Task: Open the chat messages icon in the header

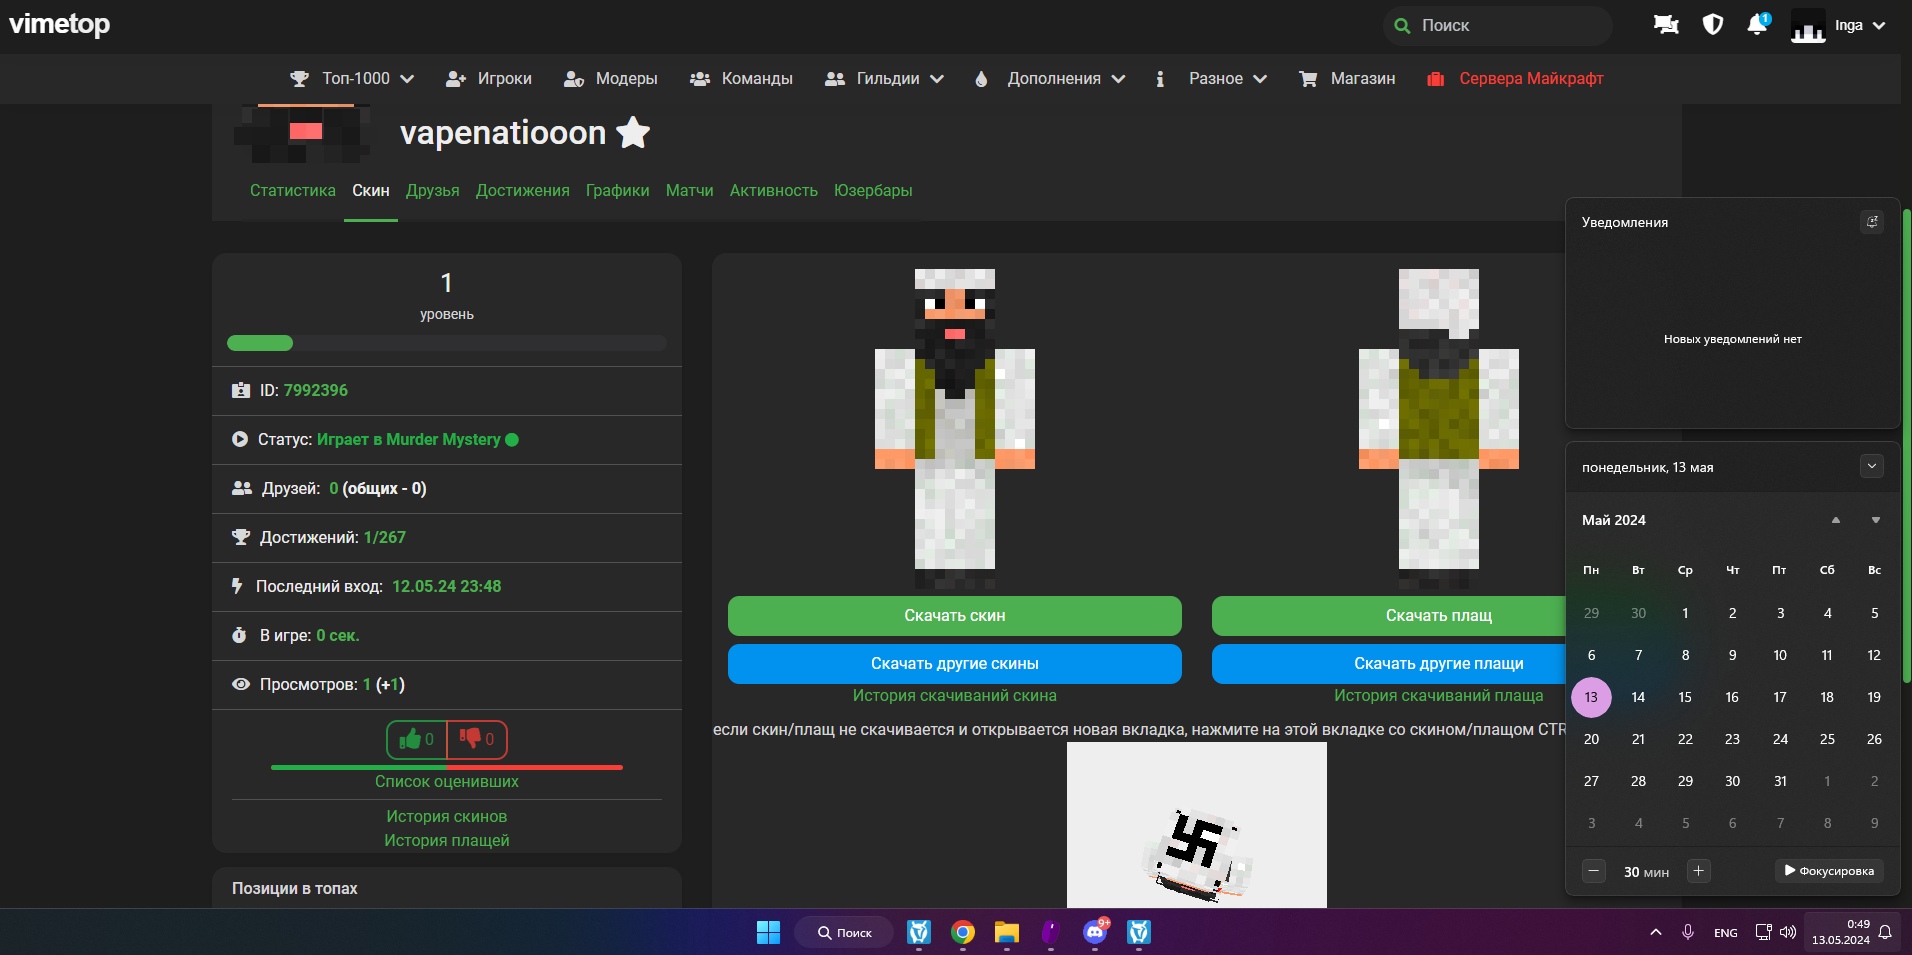Action: coord(1666,25)
